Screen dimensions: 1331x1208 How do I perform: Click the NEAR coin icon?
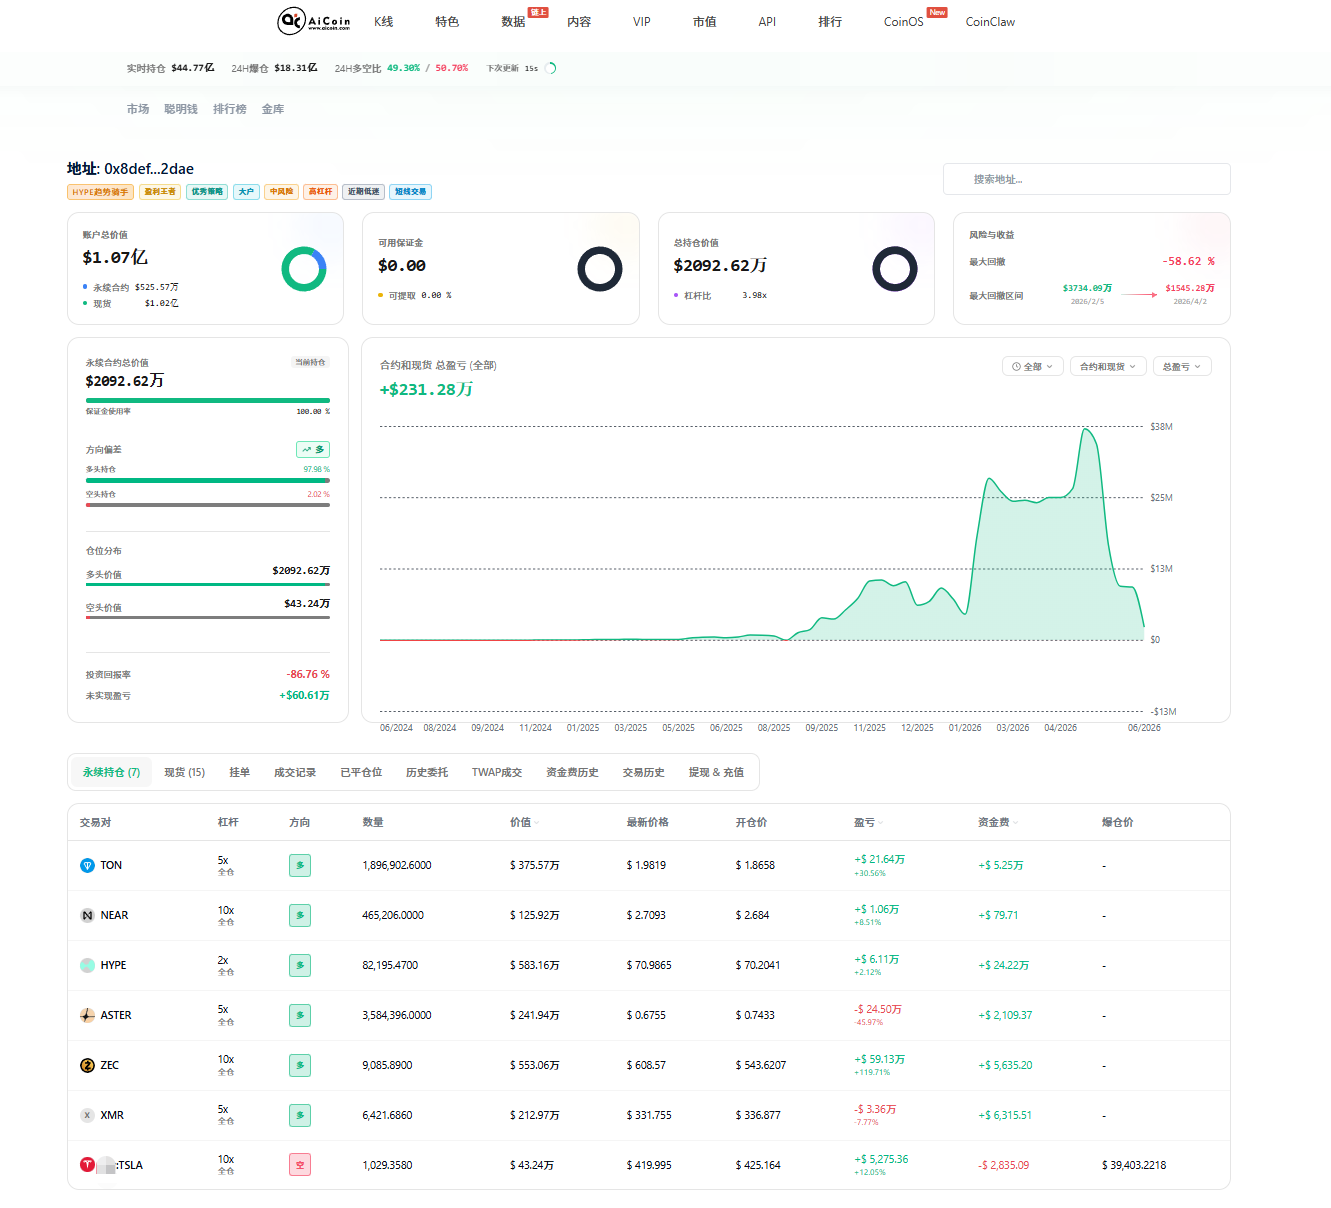click(87, 915)
